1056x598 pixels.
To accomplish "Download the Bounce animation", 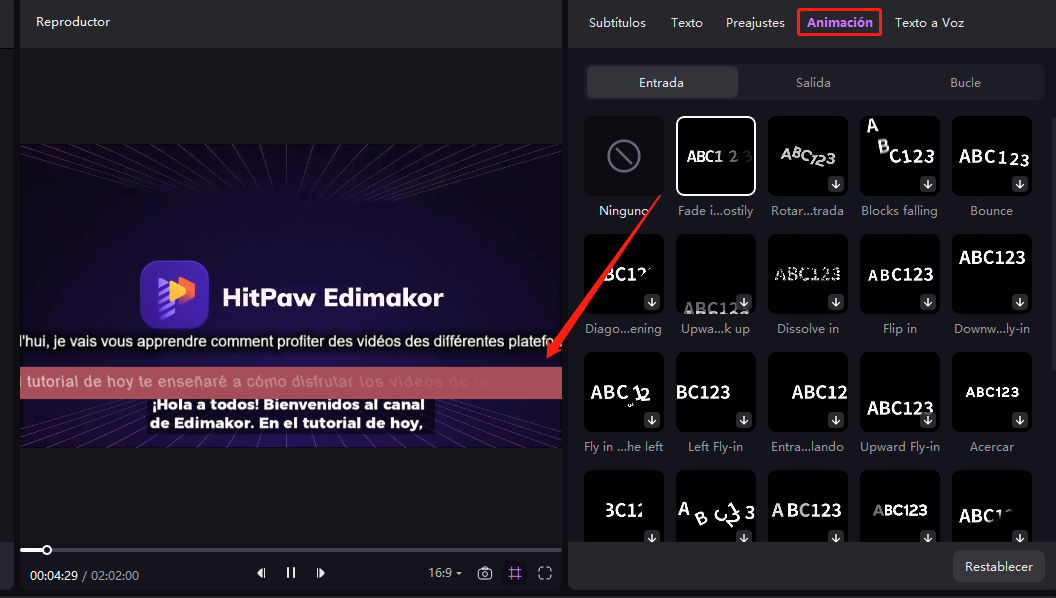I will click(x=1020, y=184).
